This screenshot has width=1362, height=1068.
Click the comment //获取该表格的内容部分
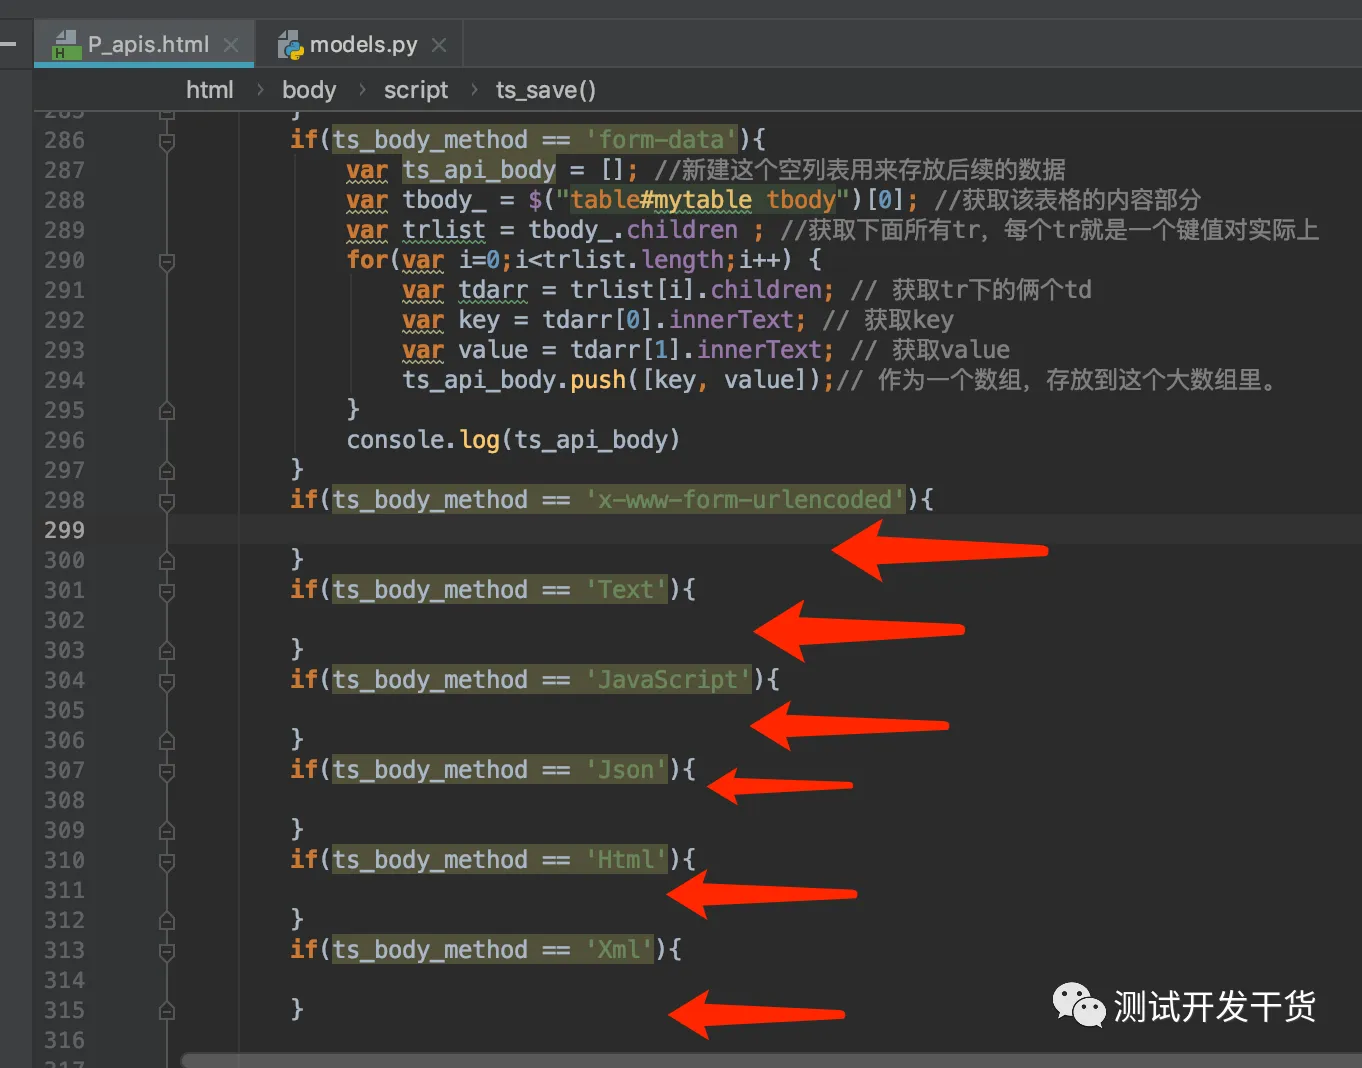coord(1068,200)
